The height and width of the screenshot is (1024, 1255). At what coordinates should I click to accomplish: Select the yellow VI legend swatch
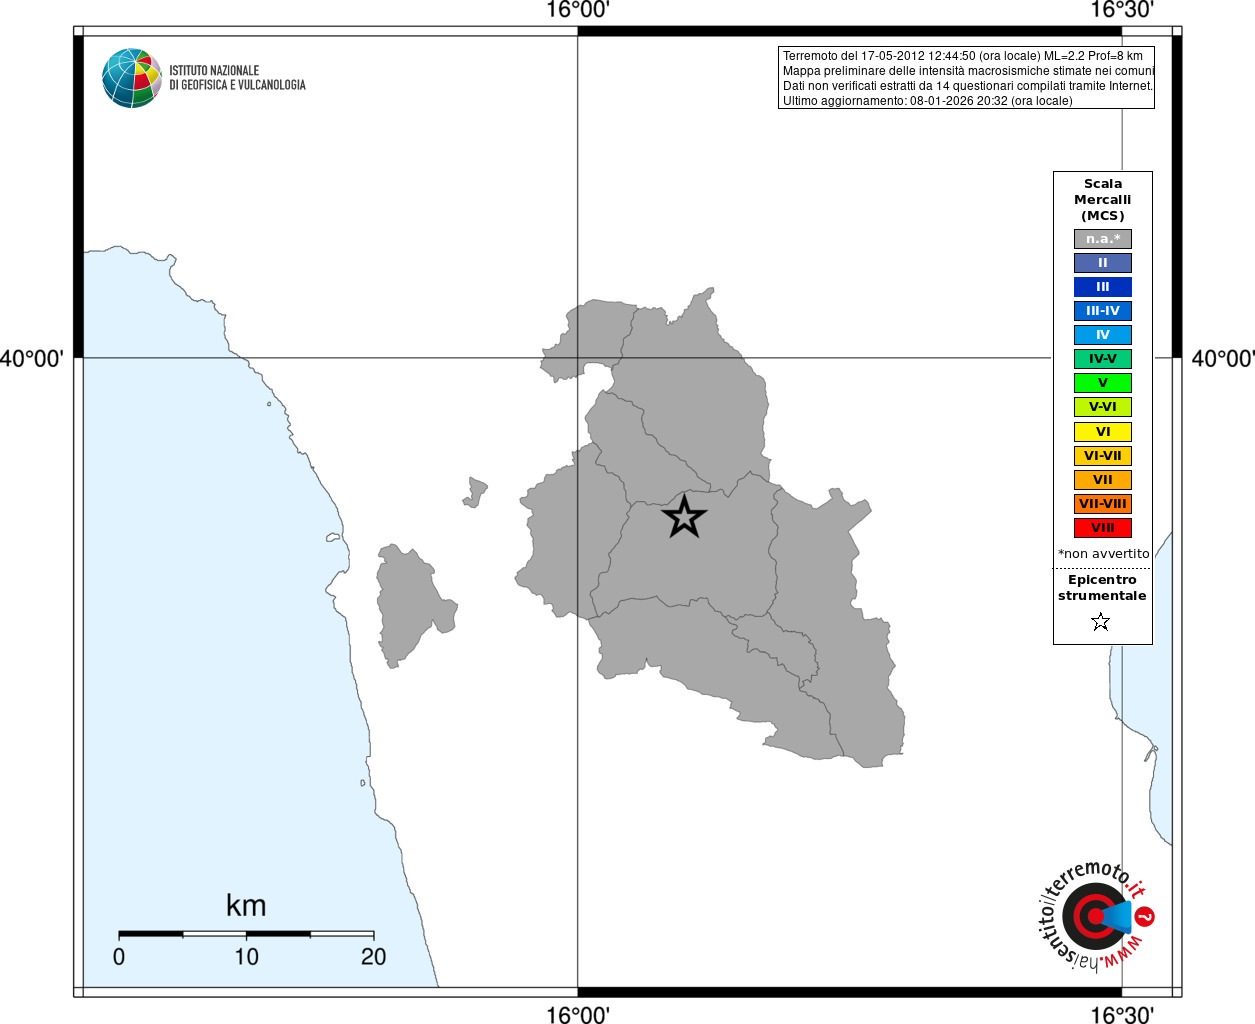1102,432
